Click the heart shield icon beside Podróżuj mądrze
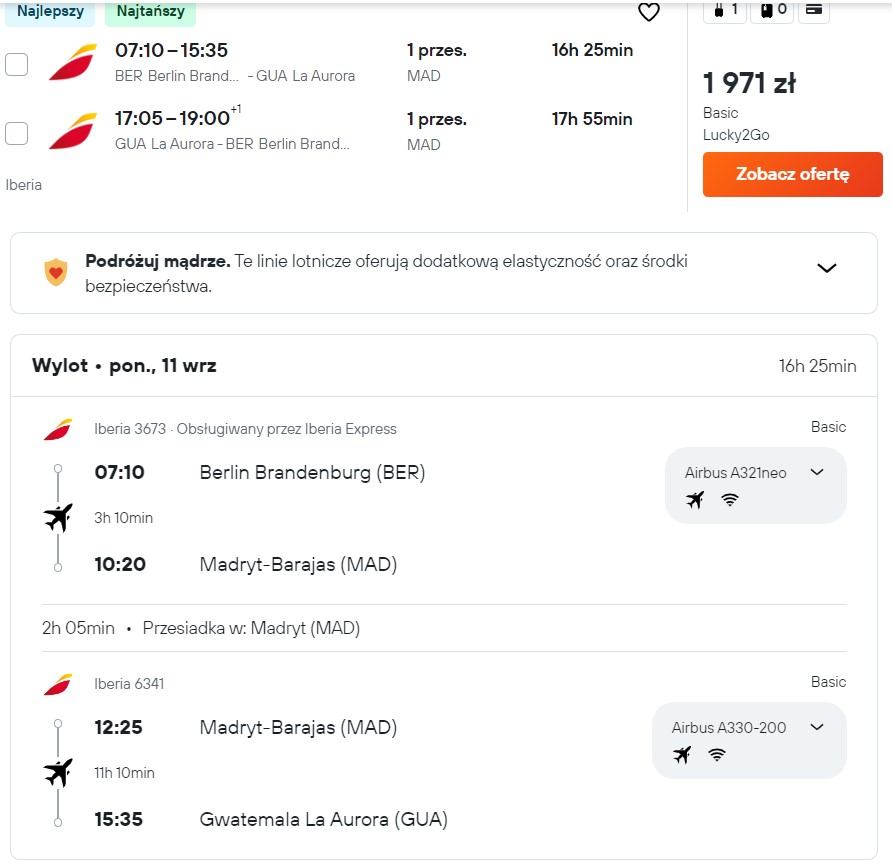This screenshot has width=892, height=862. pyautogui.click(x=56, y=272)
